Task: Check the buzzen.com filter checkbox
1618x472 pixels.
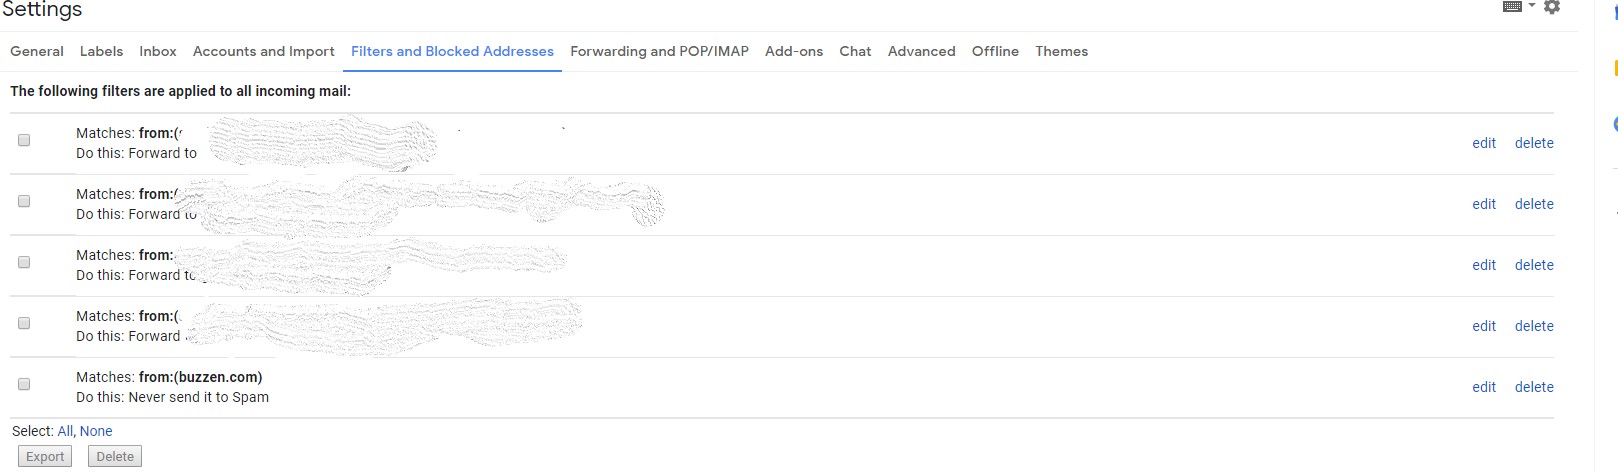Action: pos(24,384)
